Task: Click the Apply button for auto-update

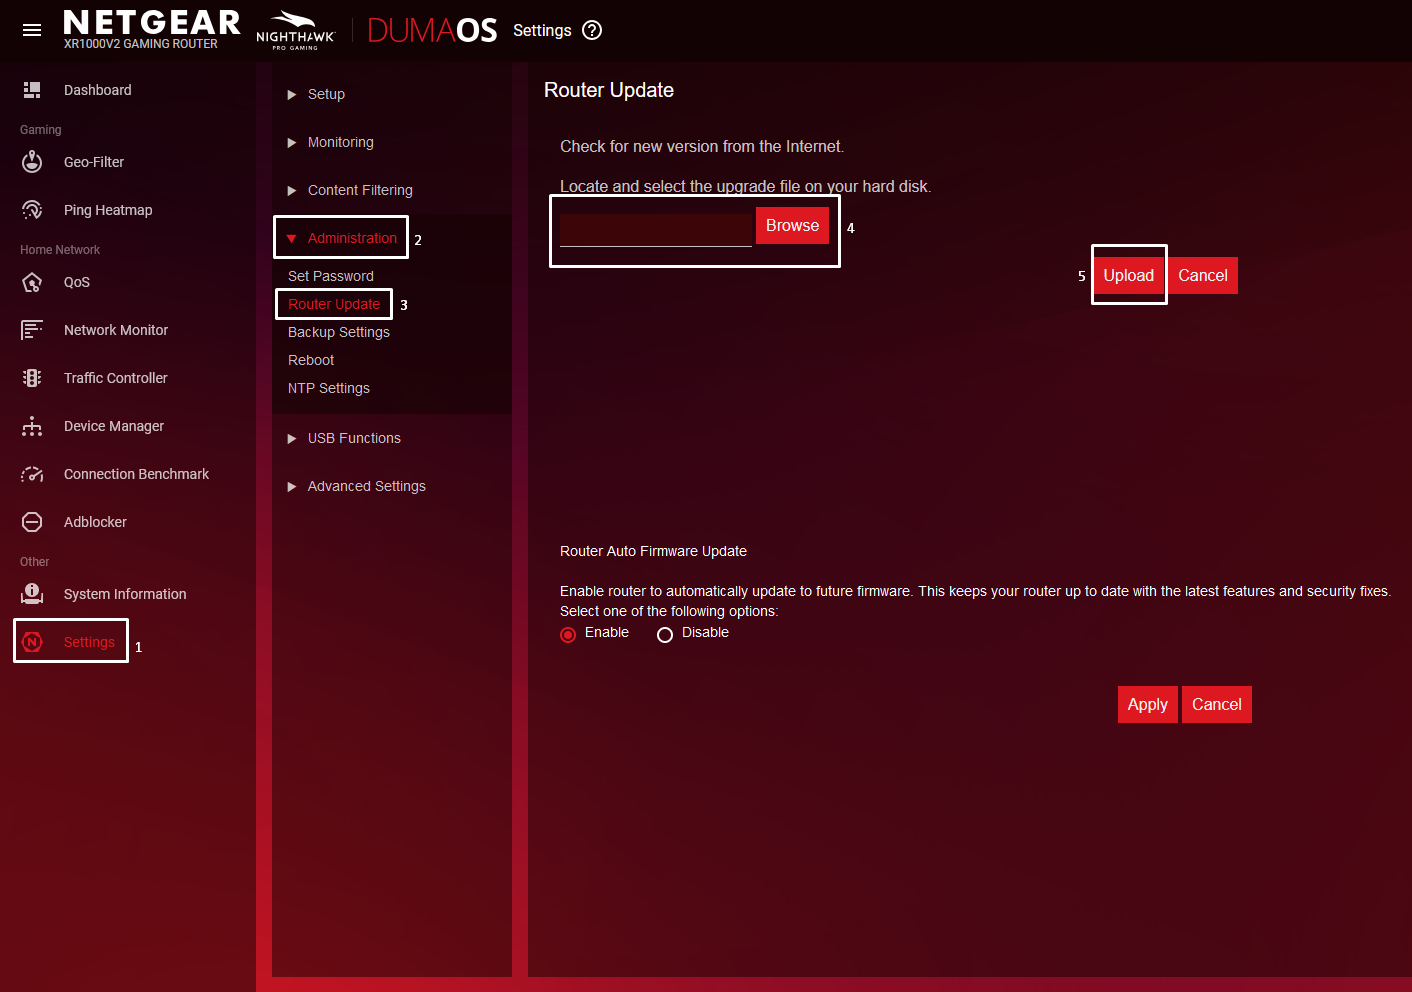Action: pyautogui.click(x=1147, y=704)
